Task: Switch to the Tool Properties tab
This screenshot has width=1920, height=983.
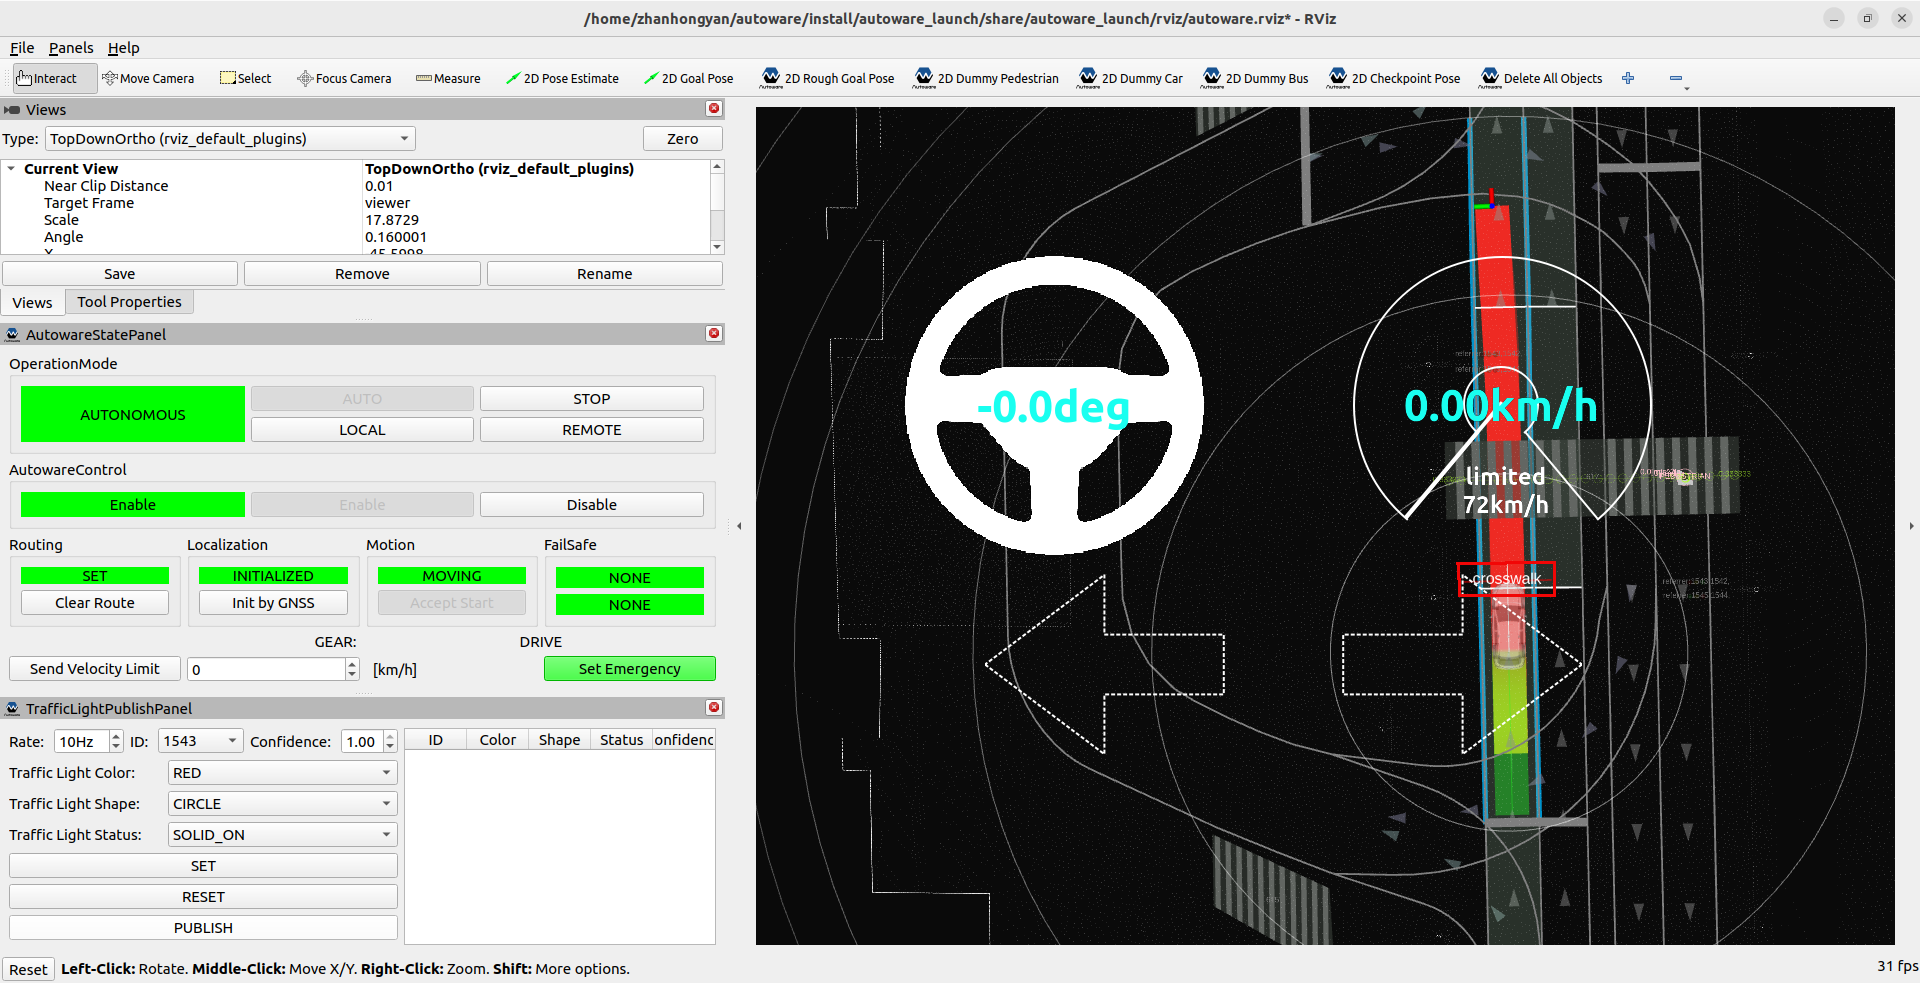Action: 129,302
